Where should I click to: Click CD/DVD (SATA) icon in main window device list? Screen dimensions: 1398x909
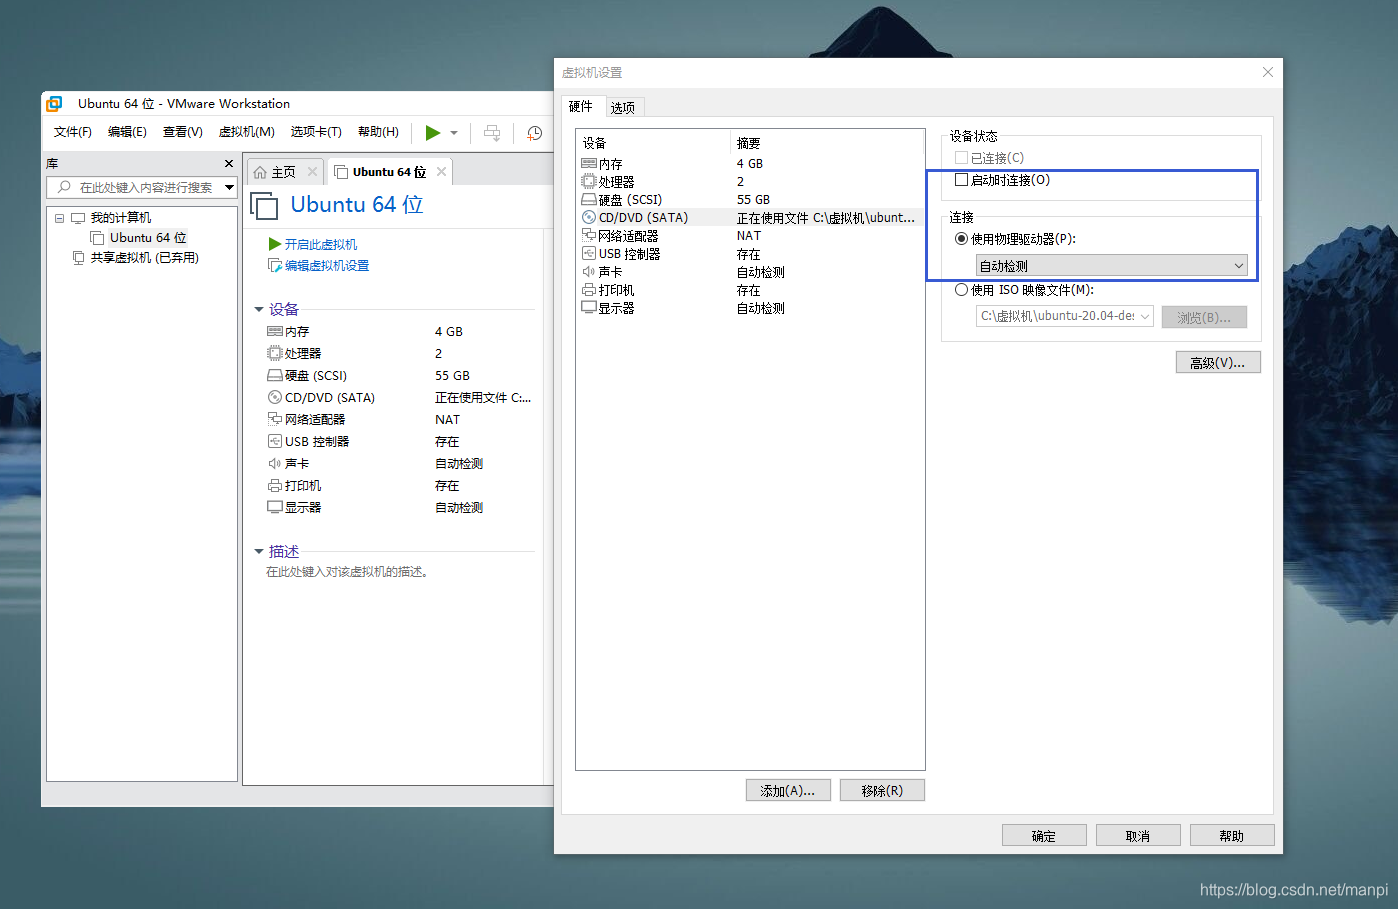tap(275, 398)
